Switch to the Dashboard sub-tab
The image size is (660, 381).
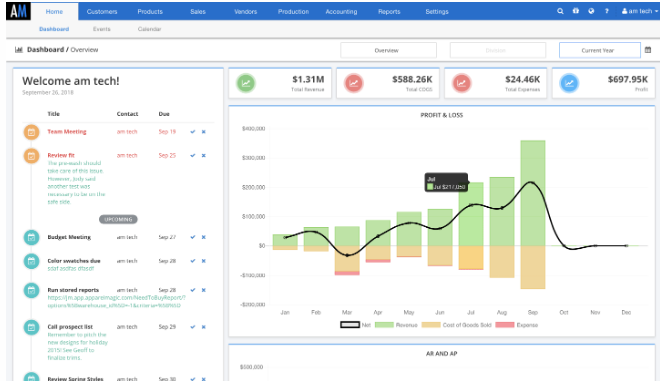coord(54,29)
